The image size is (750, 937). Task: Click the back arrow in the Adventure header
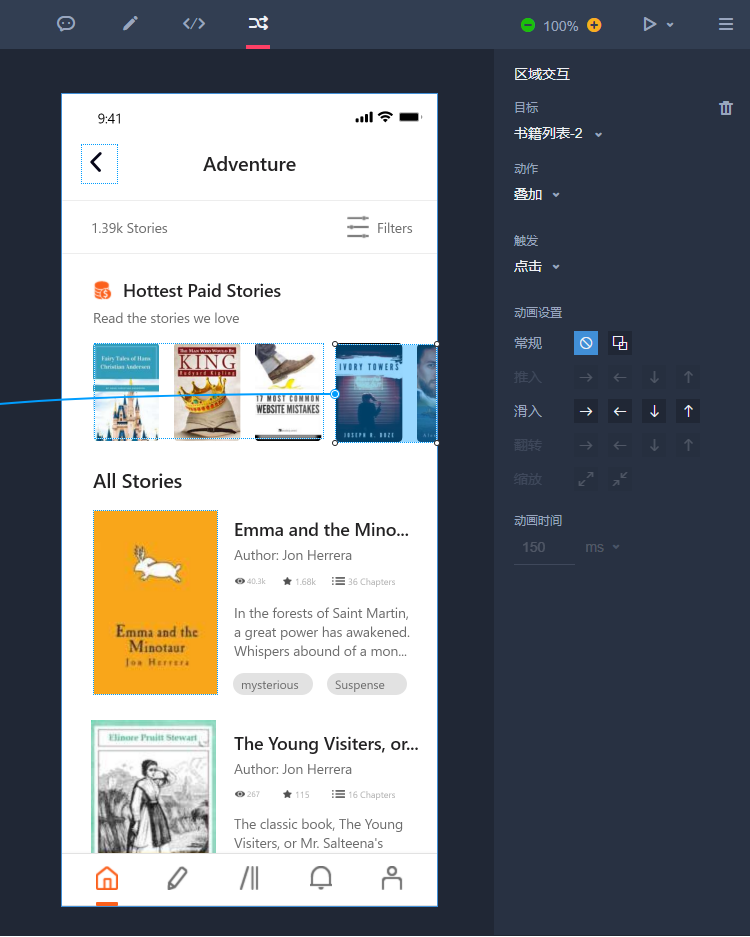(98, 164)
